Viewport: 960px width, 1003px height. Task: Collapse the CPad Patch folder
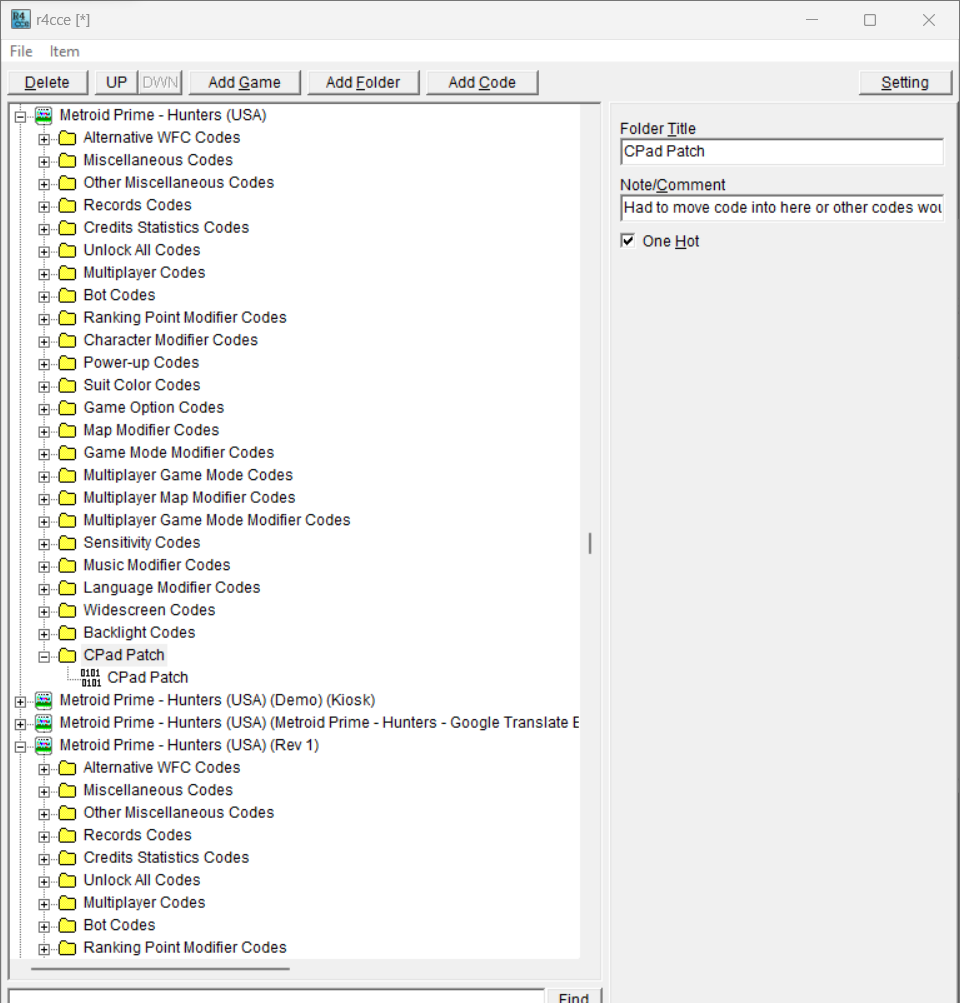(x=43, y=656)
